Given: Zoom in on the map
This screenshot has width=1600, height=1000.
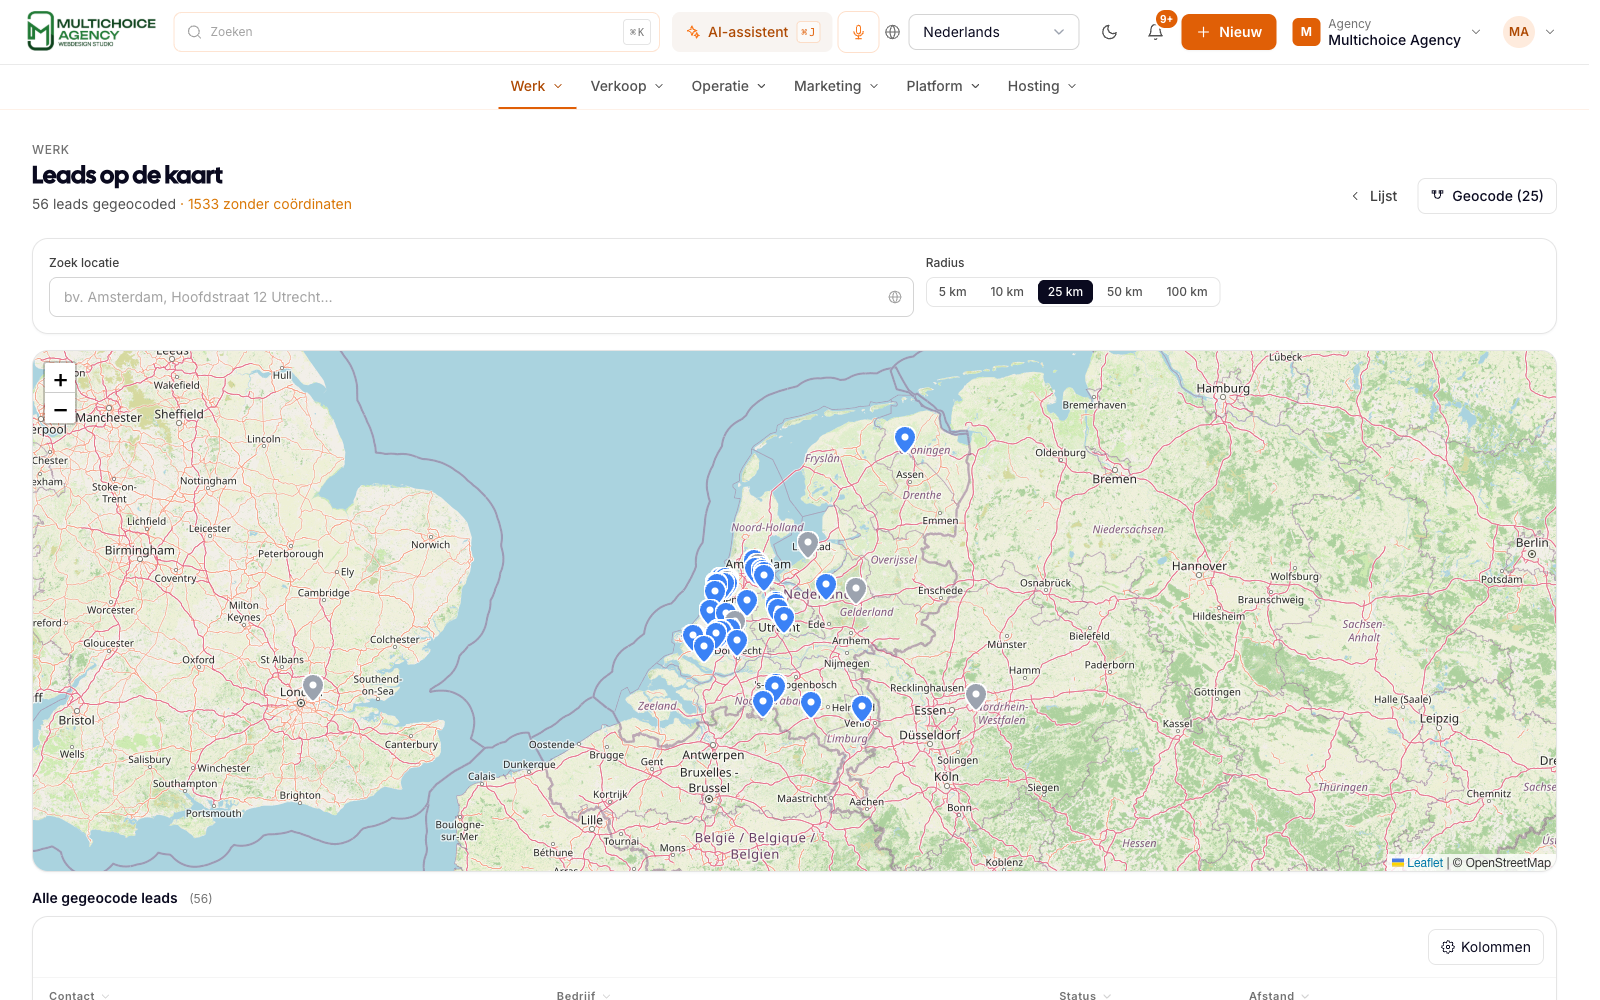Looking at the screenshot, I should coord(60,380).
